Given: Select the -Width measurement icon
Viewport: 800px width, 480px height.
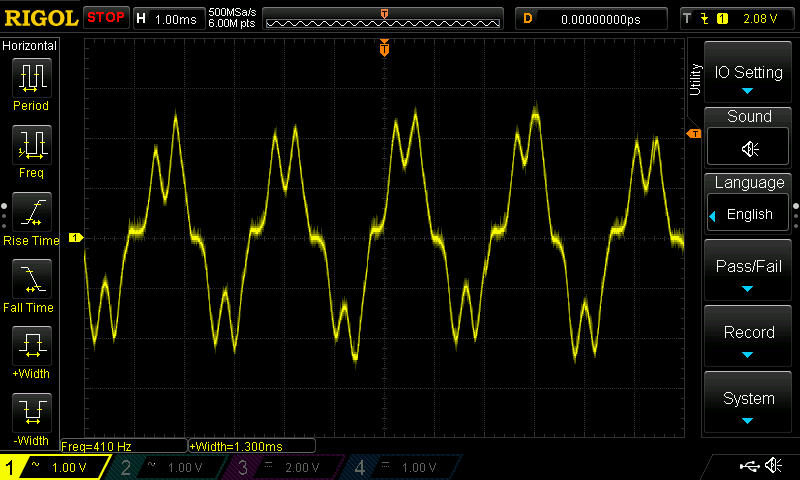Looking at the screenshot, I should coord(31,413).
